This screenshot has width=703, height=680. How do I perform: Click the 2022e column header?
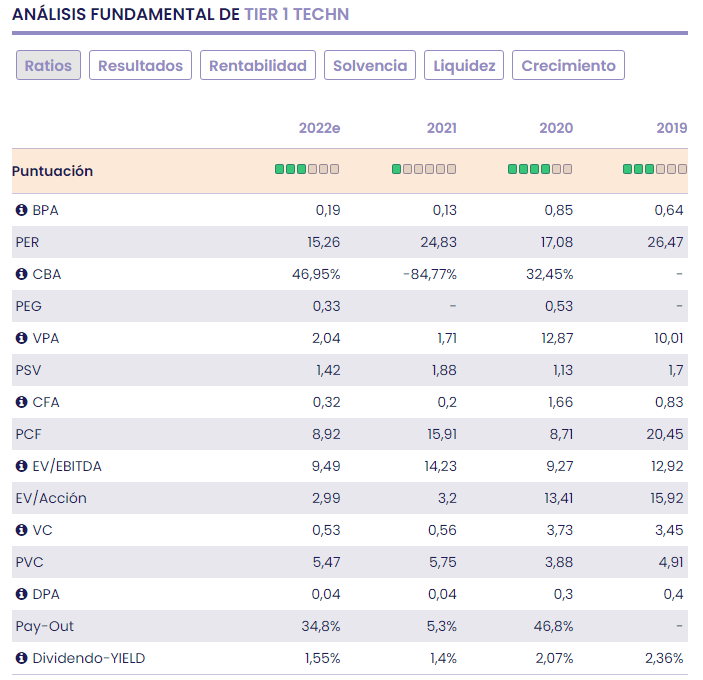(319, 128)
